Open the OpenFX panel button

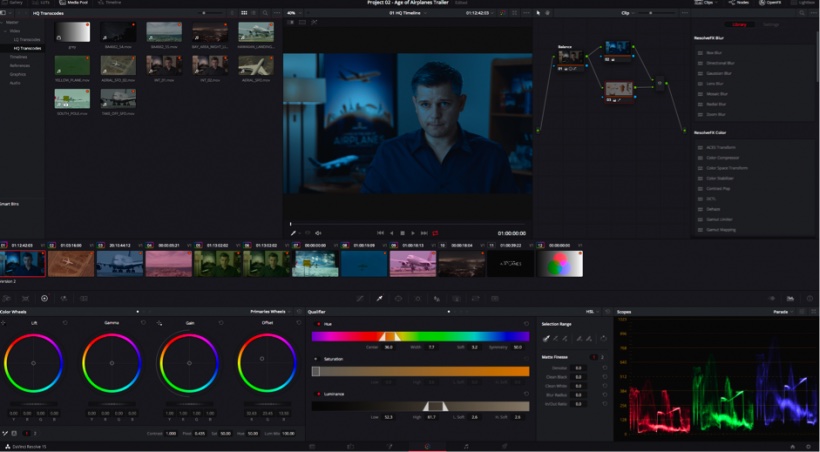coord(770,3)
